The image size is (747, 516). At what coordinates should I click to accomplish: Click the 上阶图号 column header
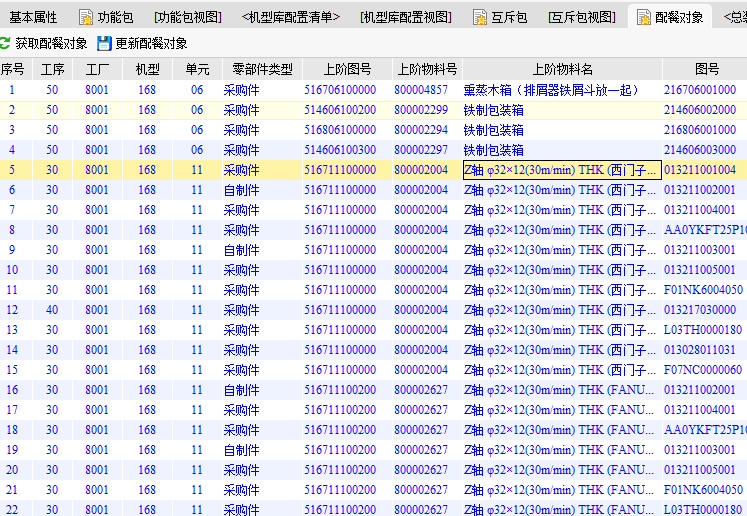347,69
